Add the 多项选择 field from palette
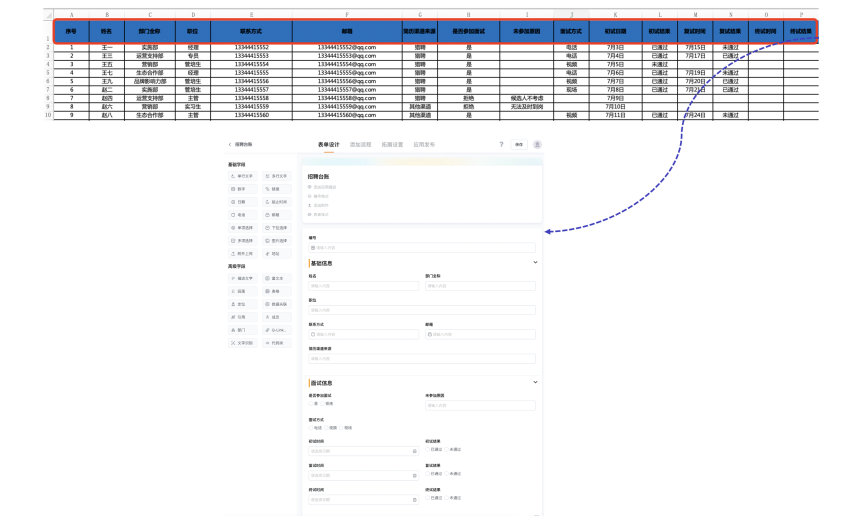Image resolution: width=863 pixels, height=516 pixels. (x=242, y=240)
